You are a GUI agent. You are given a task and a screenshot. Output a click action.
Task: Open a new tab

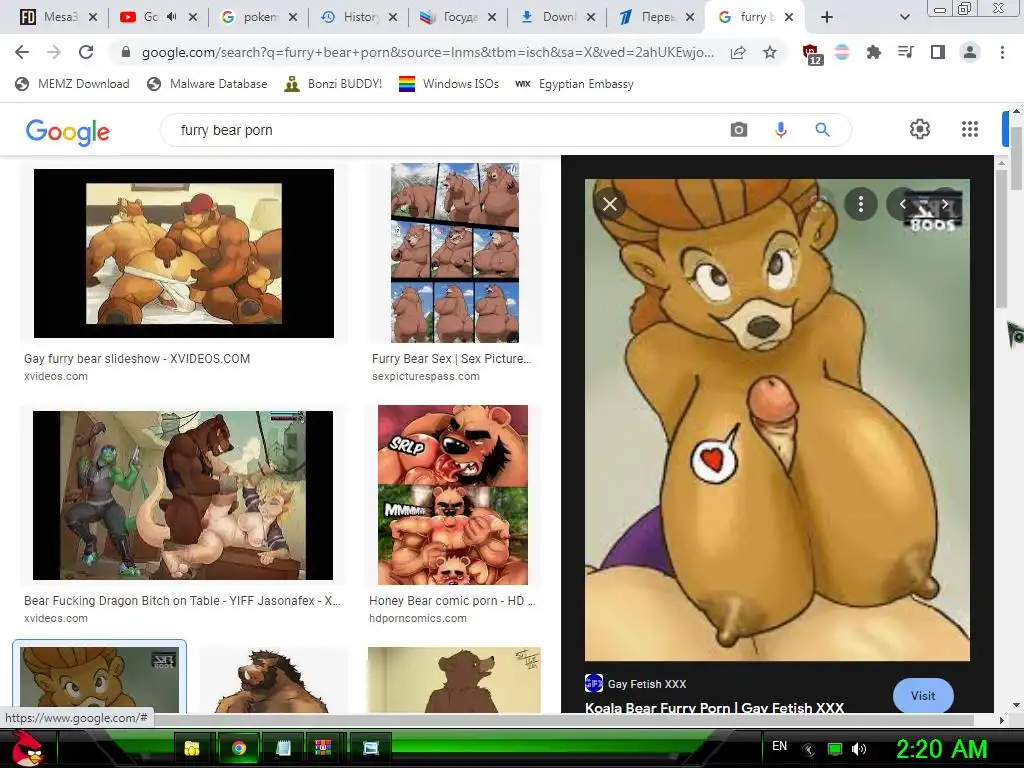coord(827,17)
